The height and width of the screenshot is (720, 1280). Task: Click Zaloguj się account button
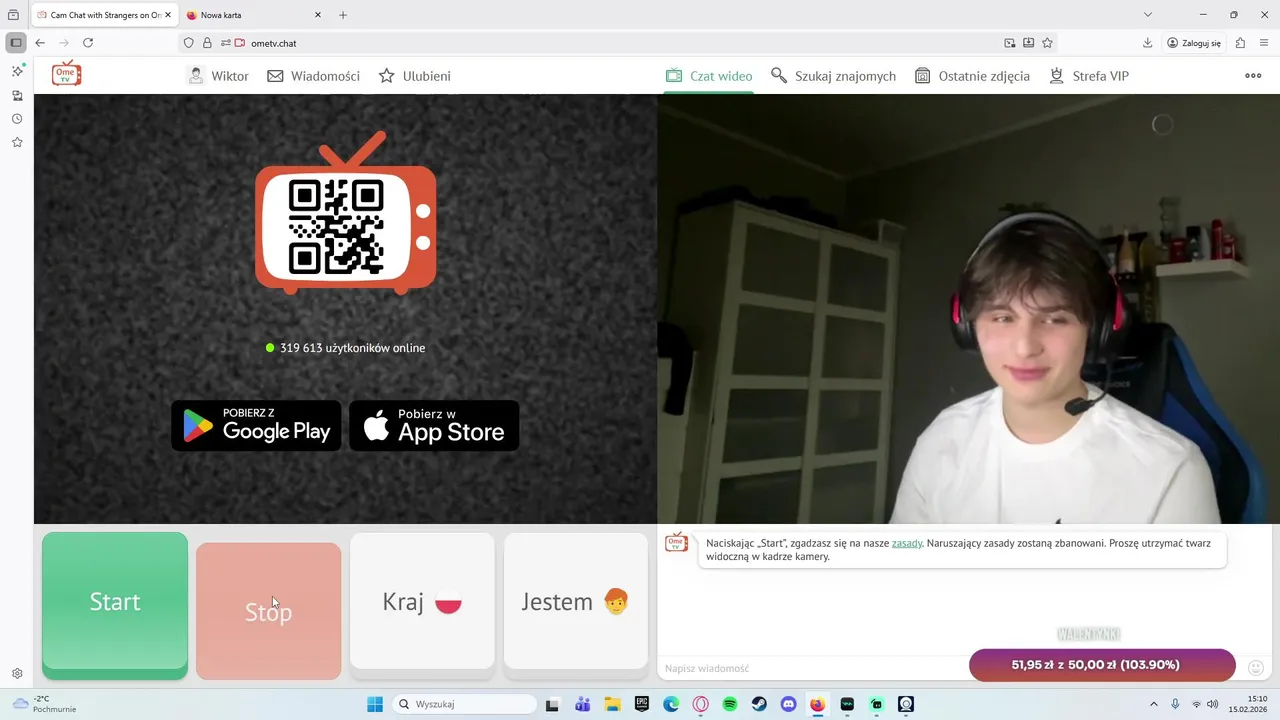coord(1194,43)
